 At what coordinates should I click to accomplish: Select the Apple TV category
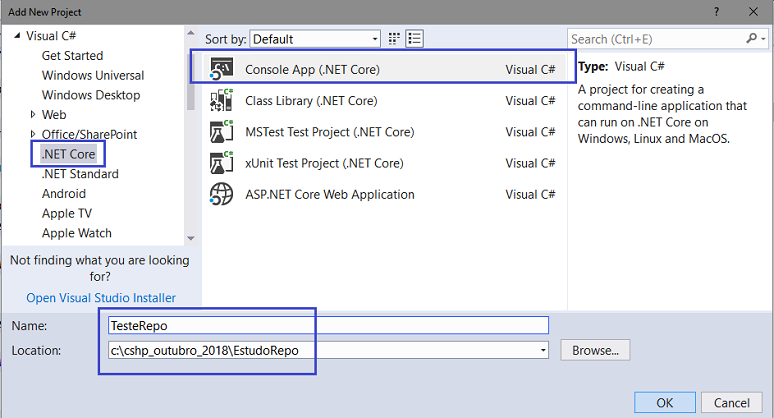tap(67, 213)
